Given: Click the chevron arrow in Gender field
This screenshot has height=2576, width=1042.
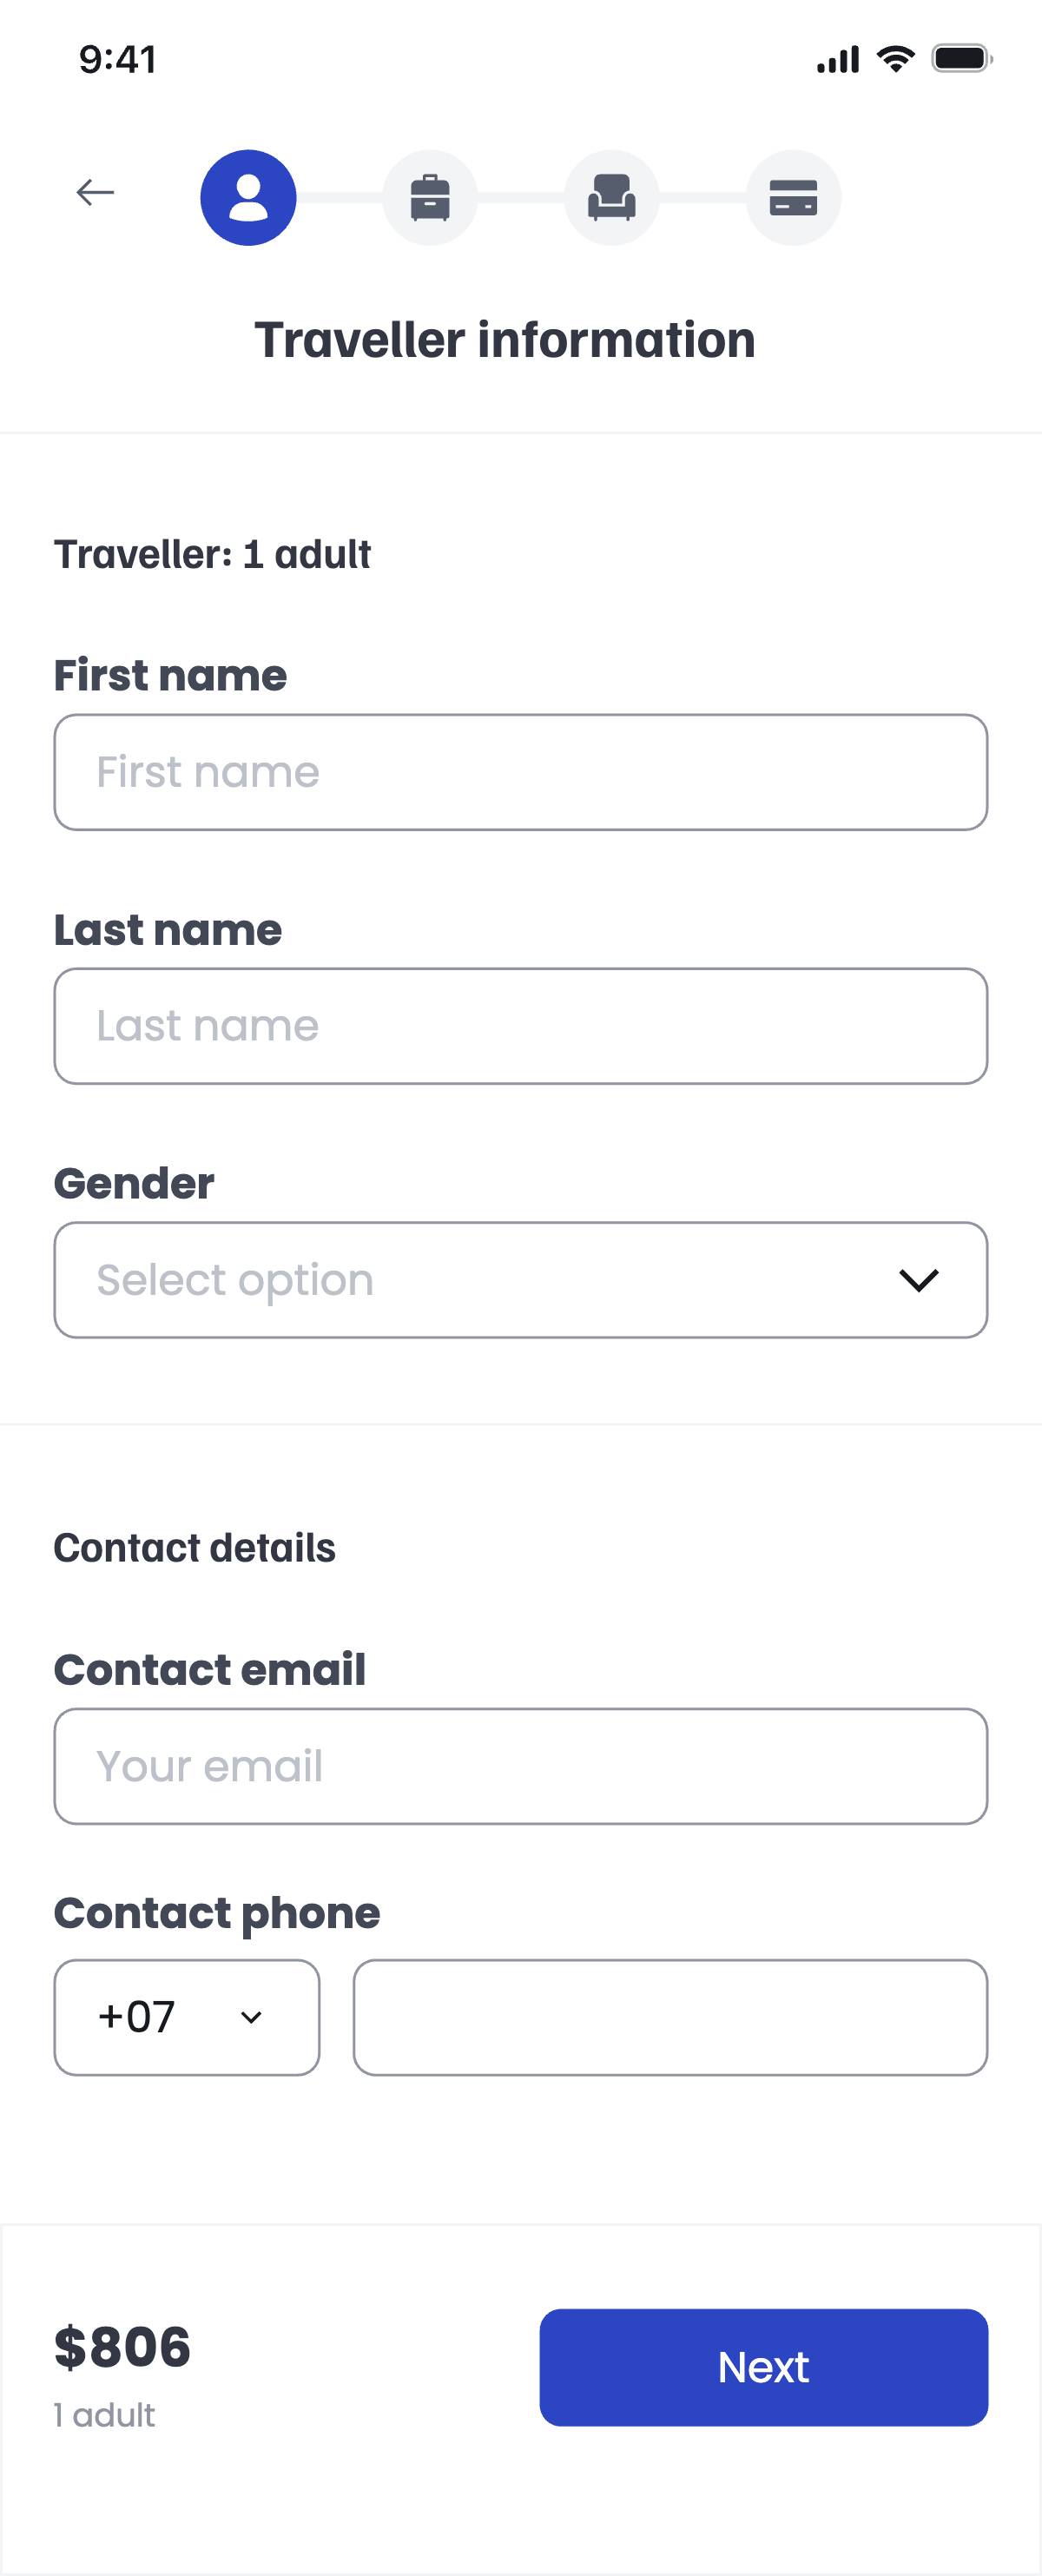Looking at the screenshot, I should click(x=918, y=1280).
